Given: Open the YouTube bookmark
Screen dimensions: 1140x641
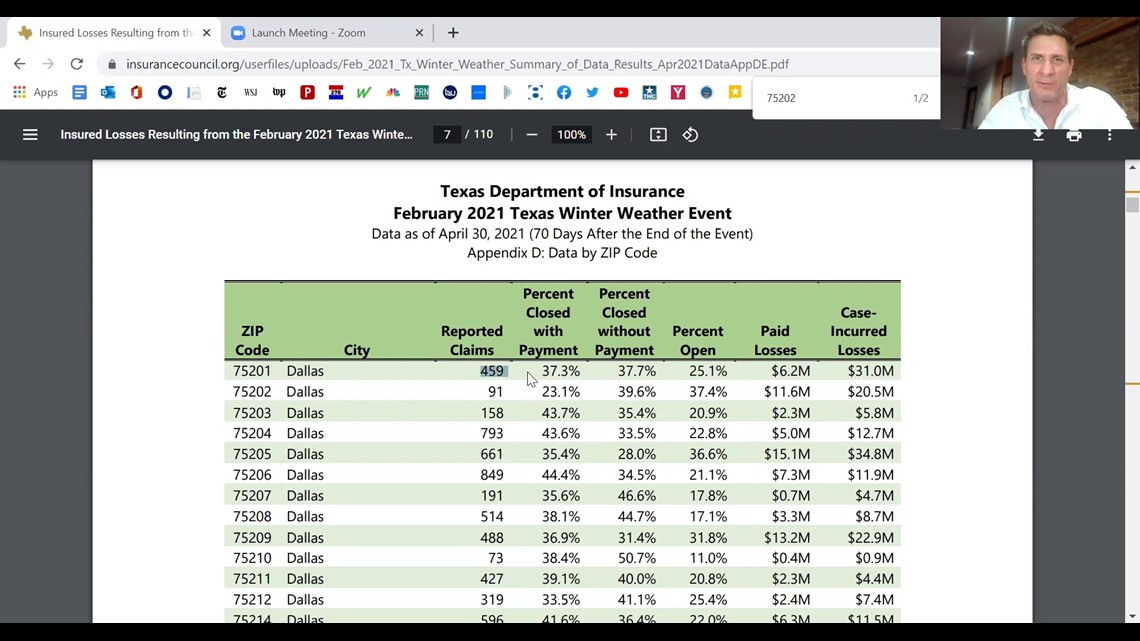Looking at the screenshot, I should tap(621, 92).
